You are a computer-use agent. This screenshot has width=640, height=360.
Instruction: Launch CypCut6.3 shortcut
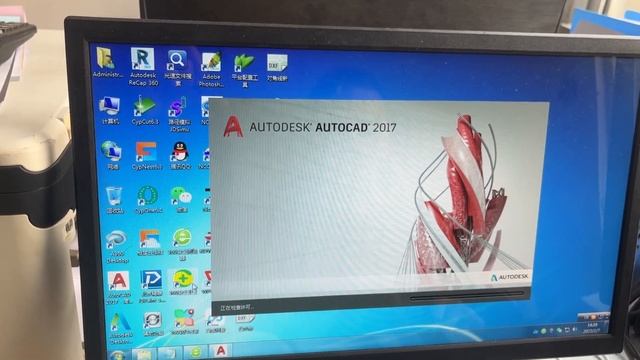pyautogui.click(x=144, y=110)
